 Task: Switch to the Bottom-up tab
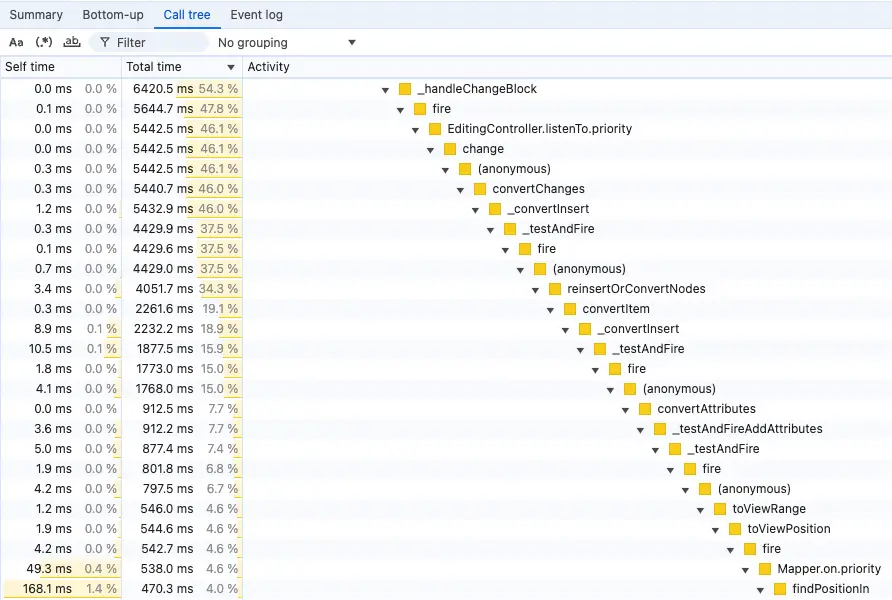113,15
